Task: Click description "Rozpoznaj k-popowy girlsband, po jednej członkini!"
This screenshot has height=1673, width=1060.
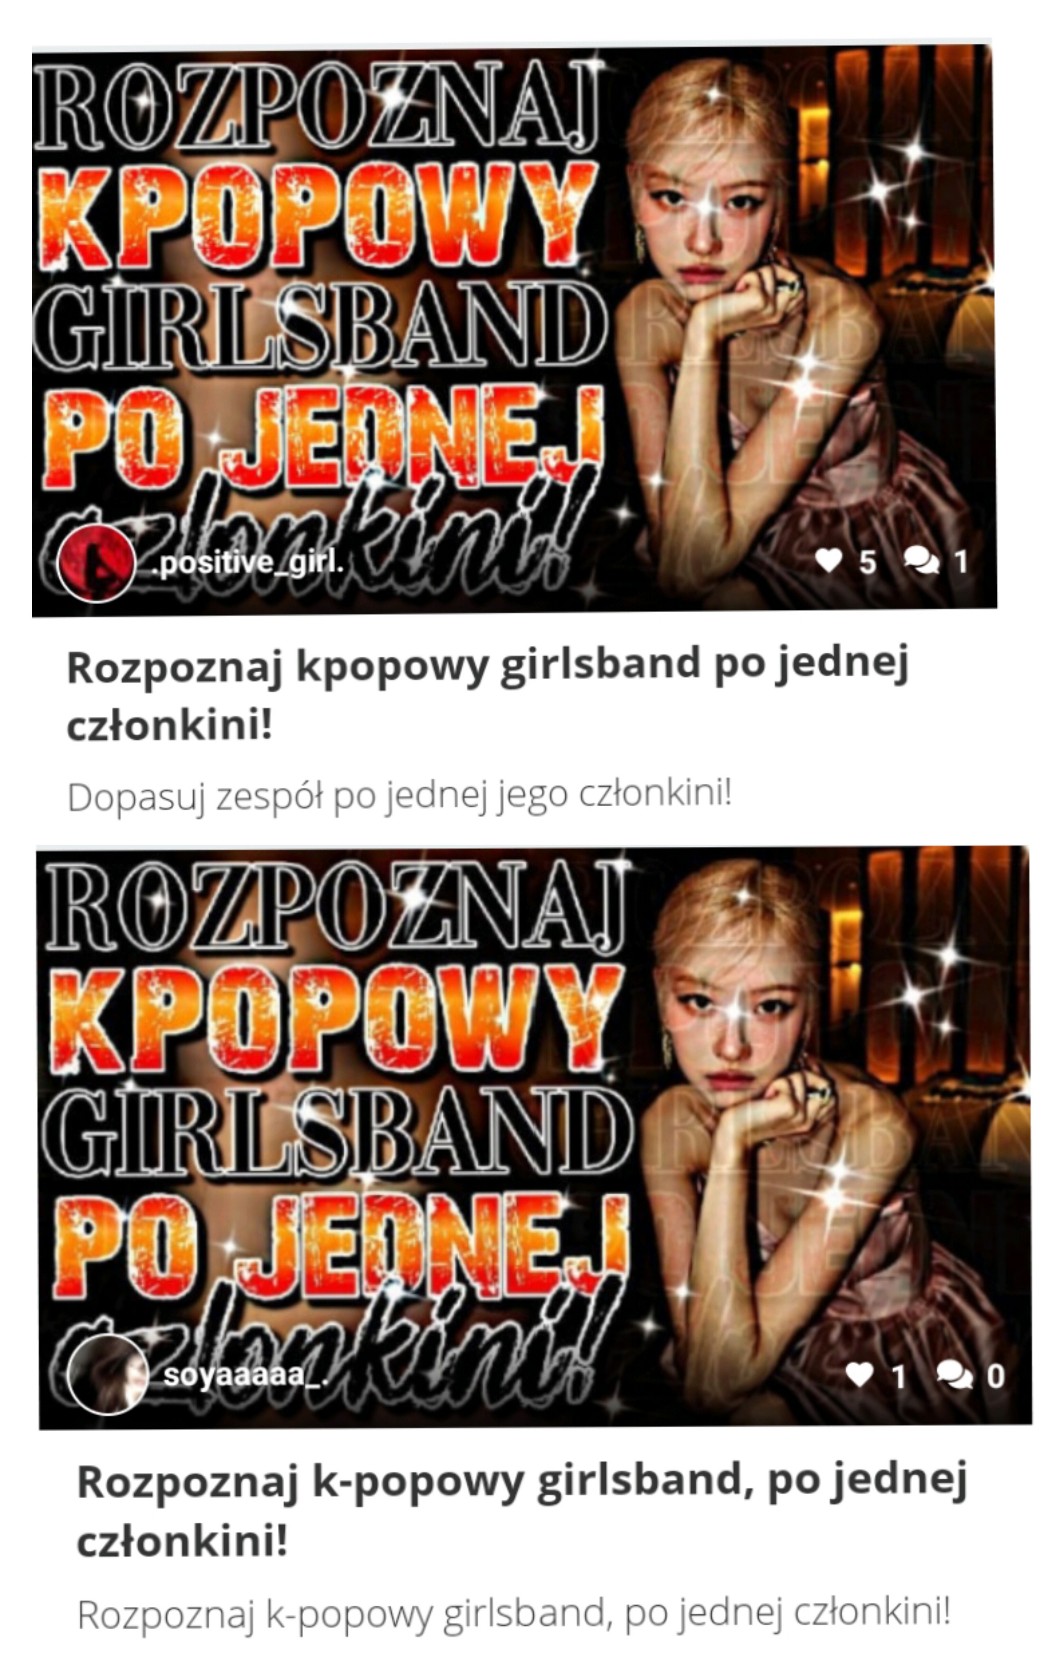Action: pyautogui.click(x=513, y=1613)
